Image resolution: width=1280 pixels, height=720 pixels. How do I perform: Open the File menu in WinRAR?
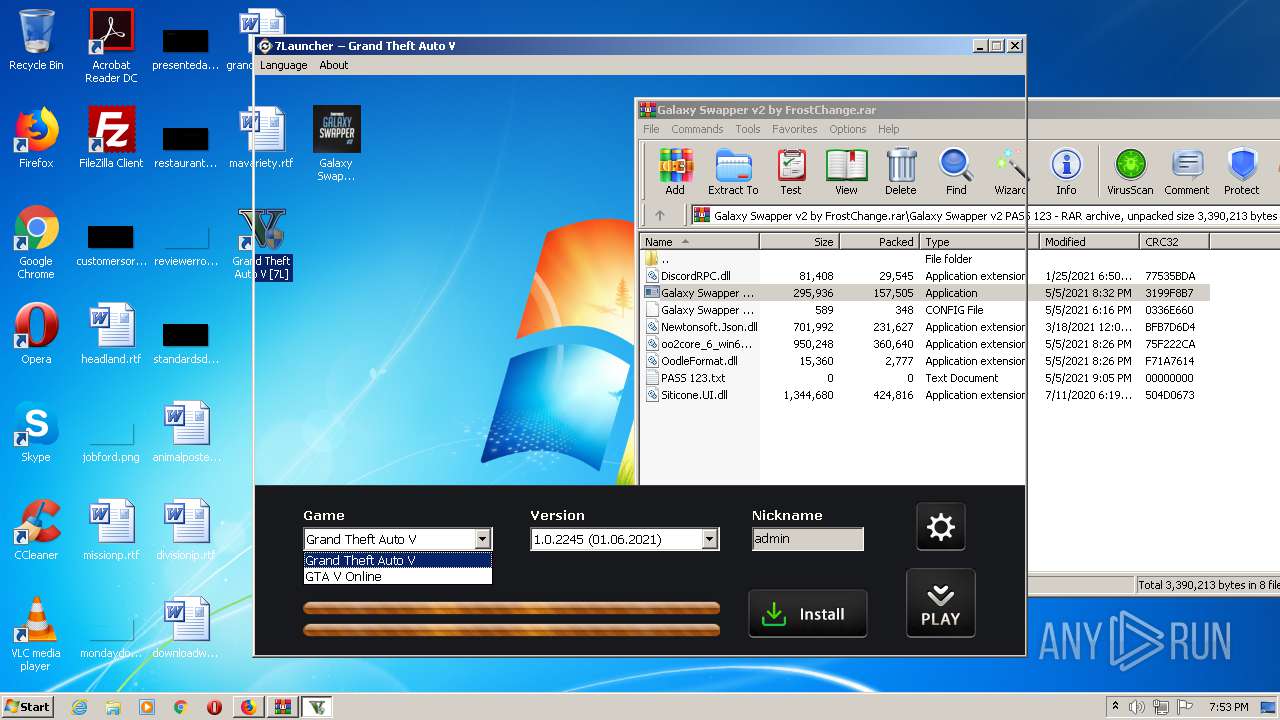point(651,129)
